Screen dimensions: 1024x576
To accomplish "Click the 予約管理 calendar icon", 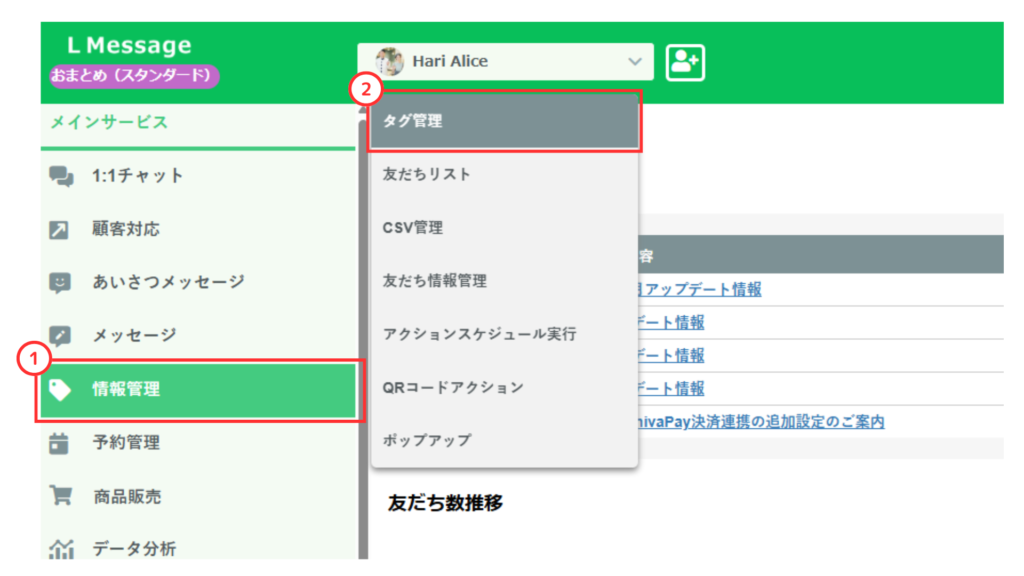I will coord(61,443).
